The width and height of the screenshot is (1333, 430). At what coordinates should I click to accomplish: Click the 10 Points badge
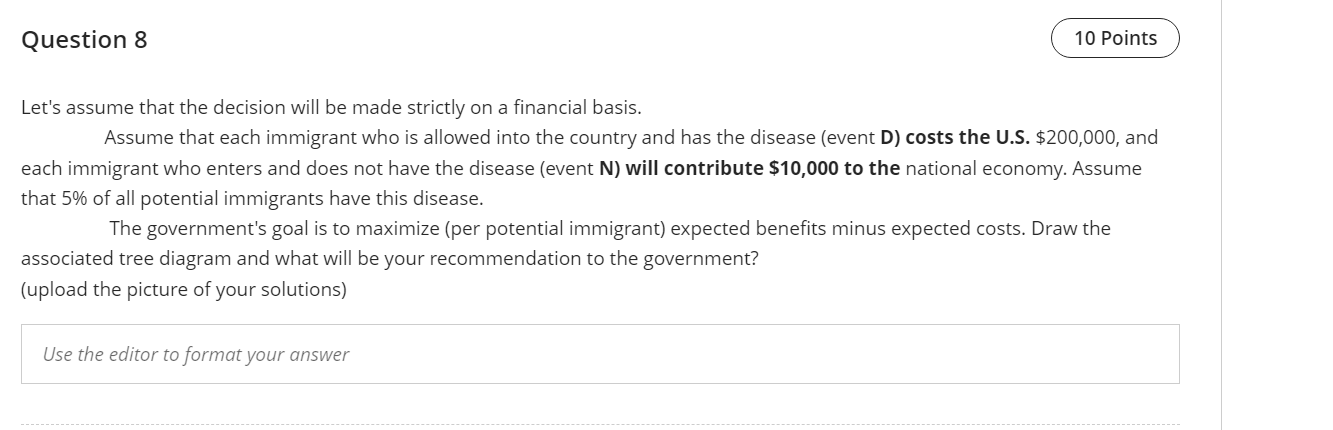[x=1115, y=38]
